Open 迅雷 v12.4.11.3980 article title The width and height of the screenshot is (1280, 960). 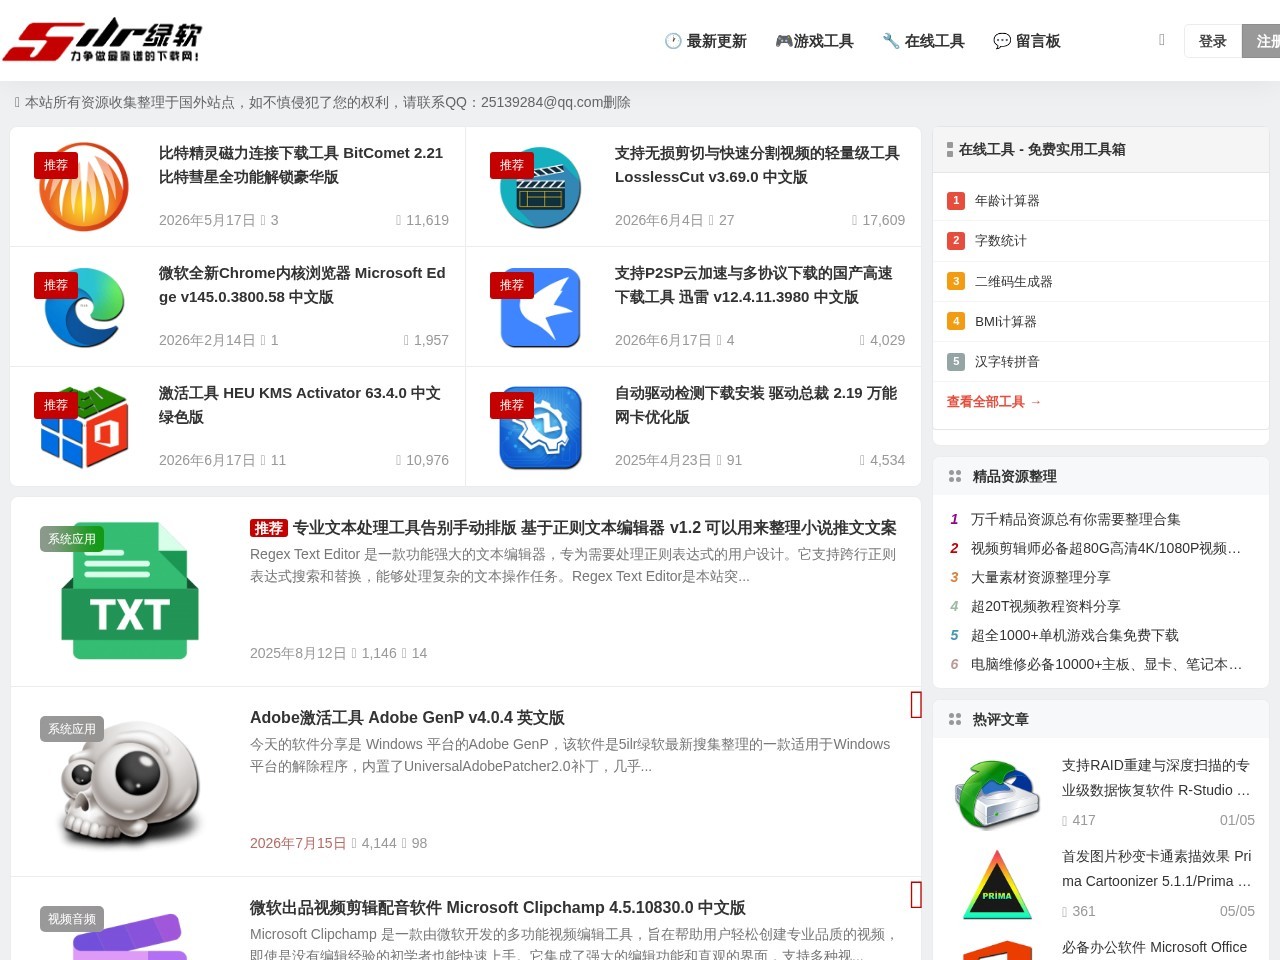[754, 285]
